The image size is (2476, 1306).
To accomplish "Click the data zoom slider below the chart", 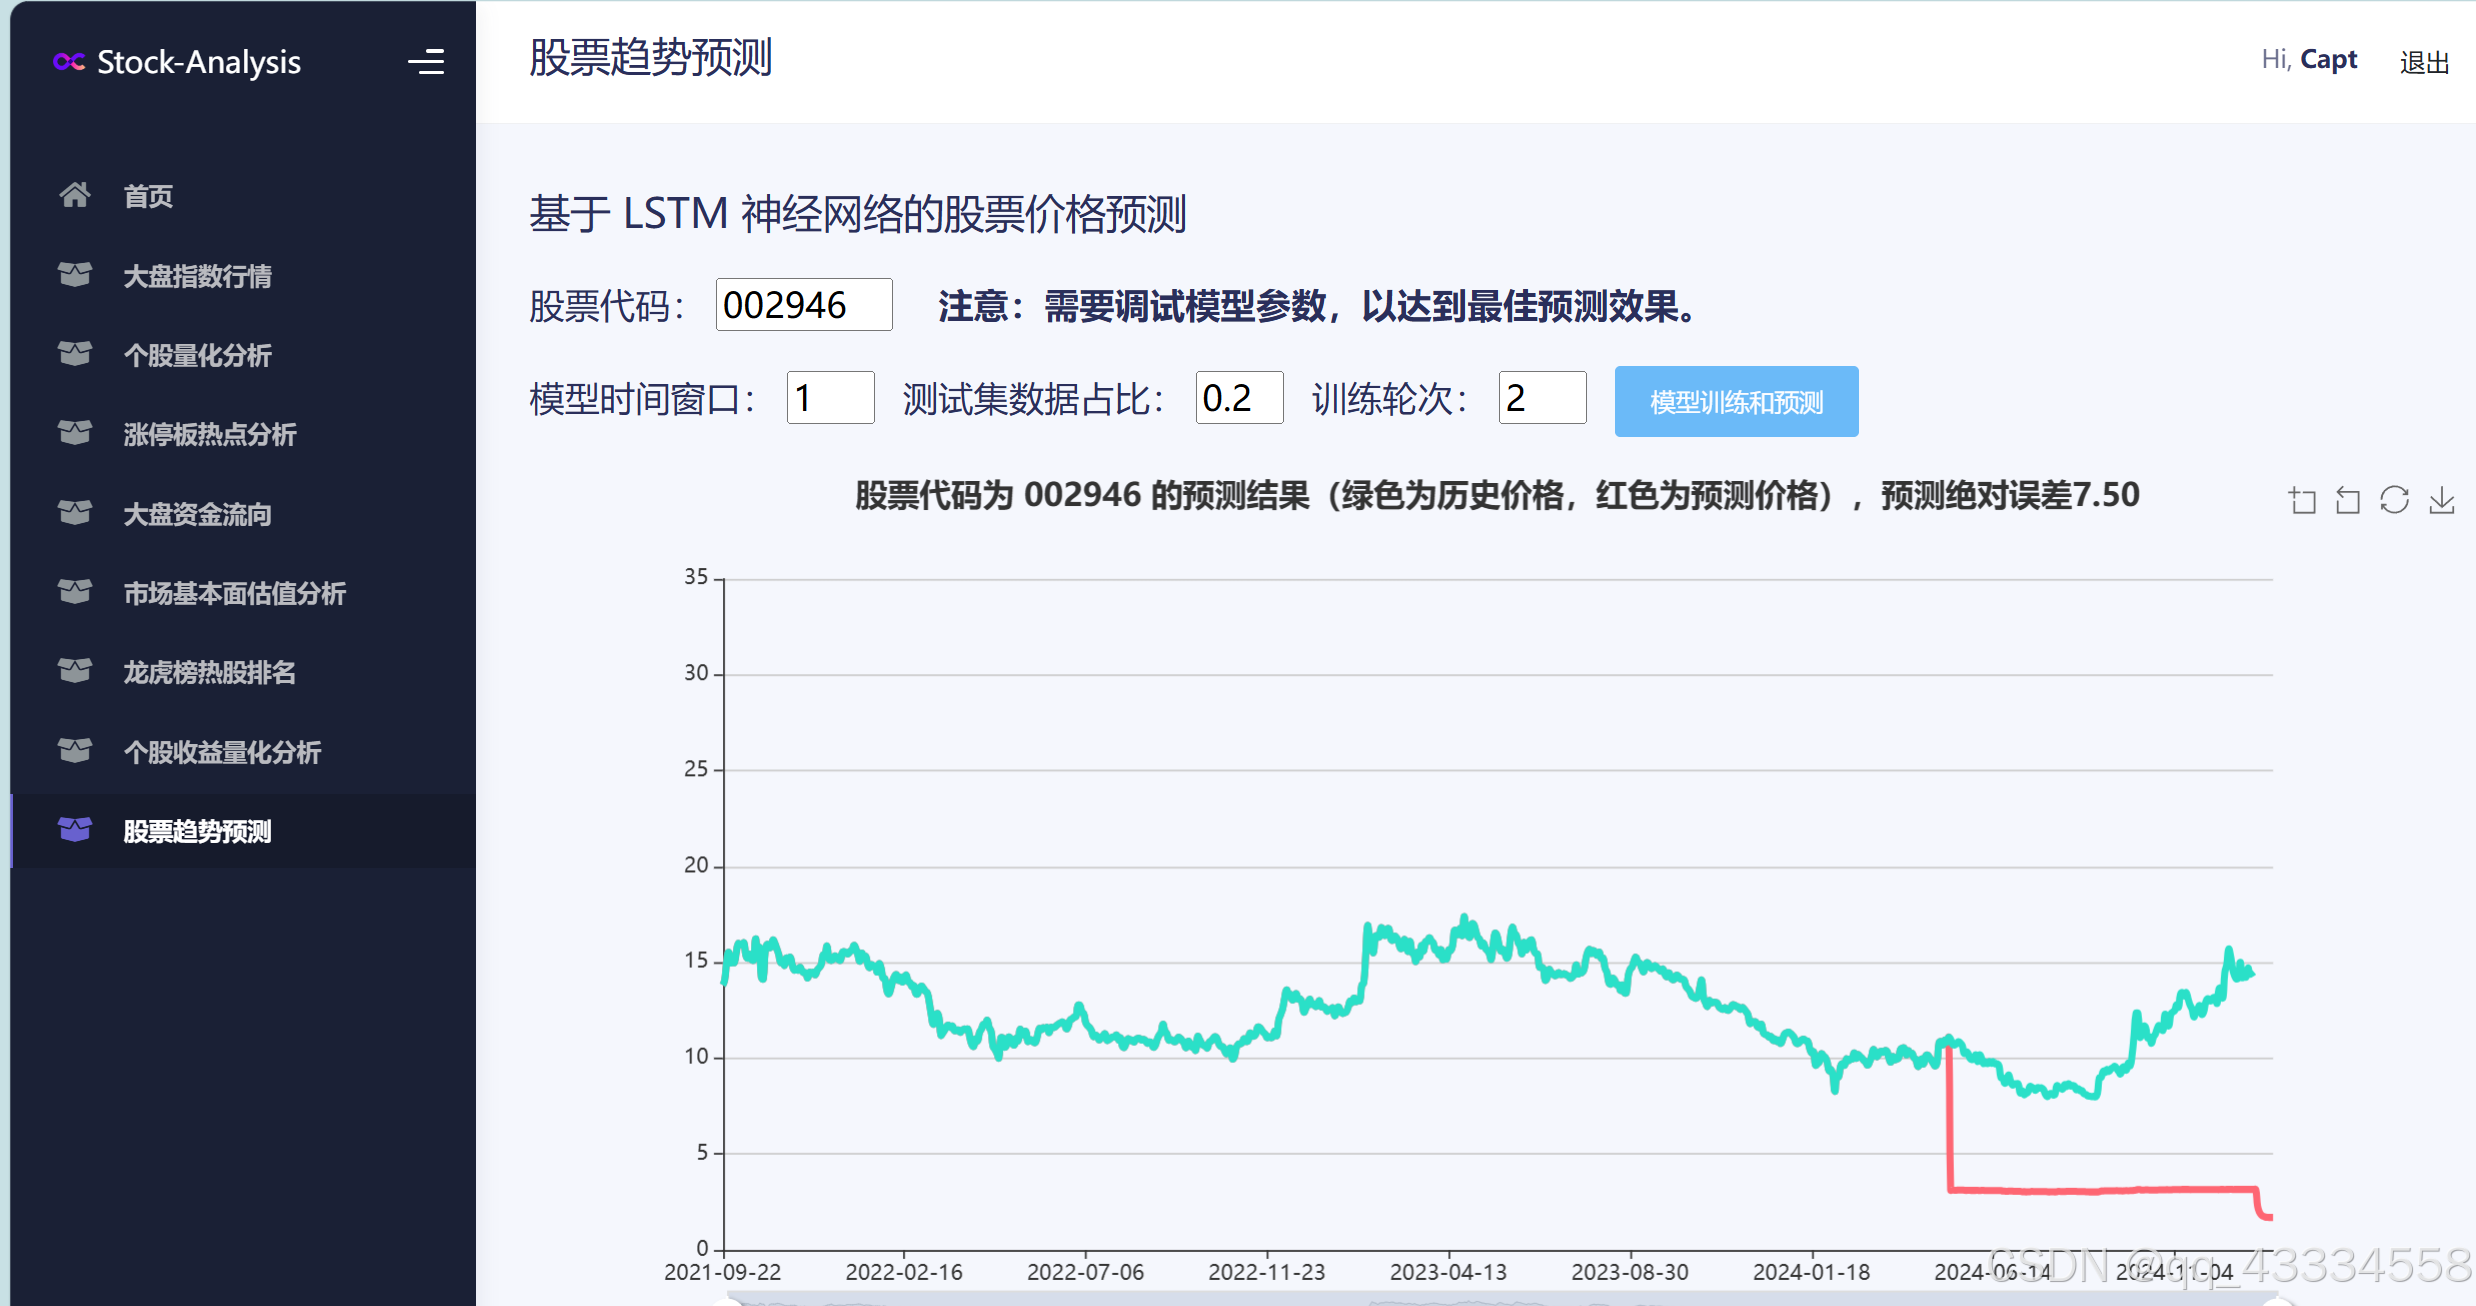I will pos(1500,1299).
